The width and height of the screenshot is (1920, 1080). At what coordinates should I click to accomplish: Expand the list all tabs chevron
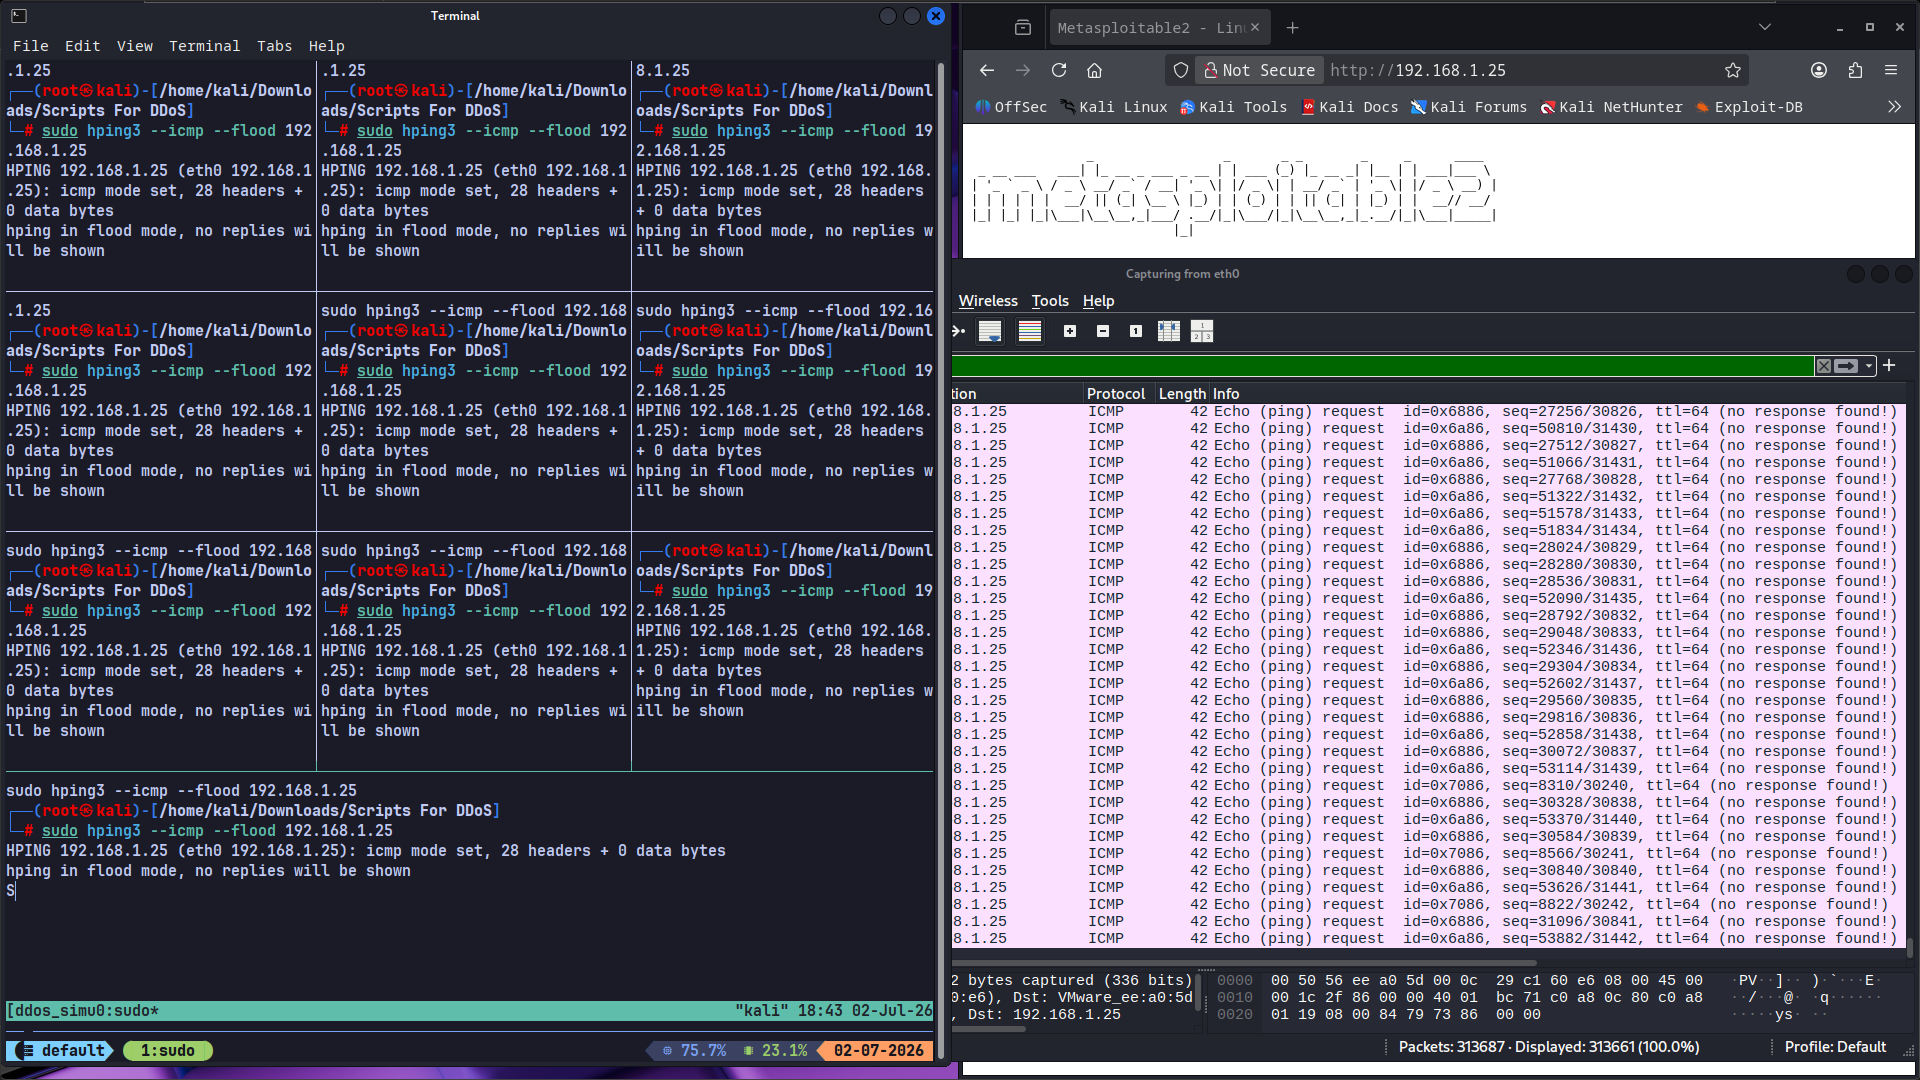1765,28
